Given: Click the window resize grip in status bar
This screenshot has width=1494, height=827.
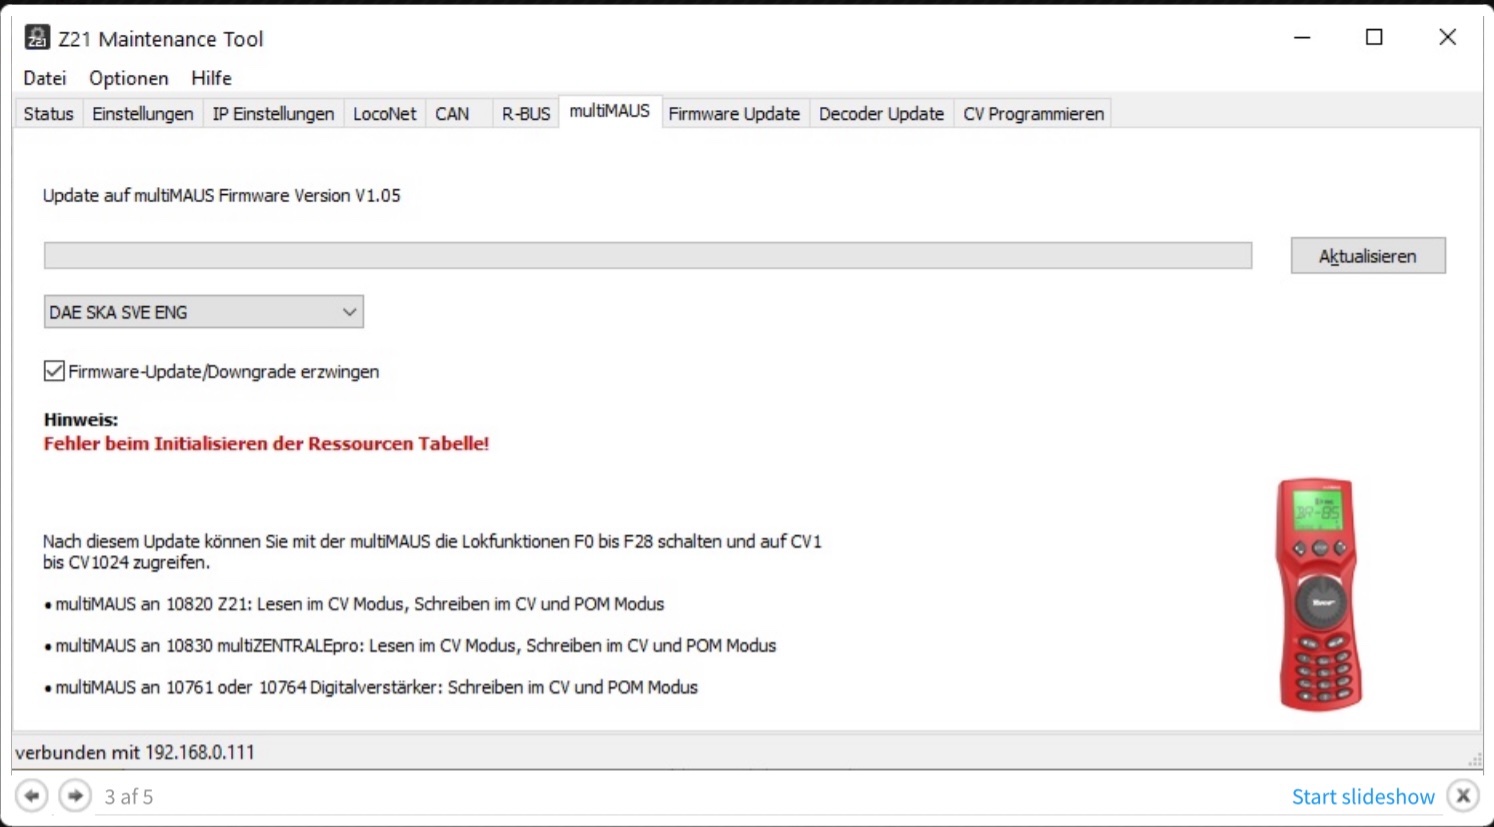Looking at the screenshot, I should click(x=1474, y=761).
